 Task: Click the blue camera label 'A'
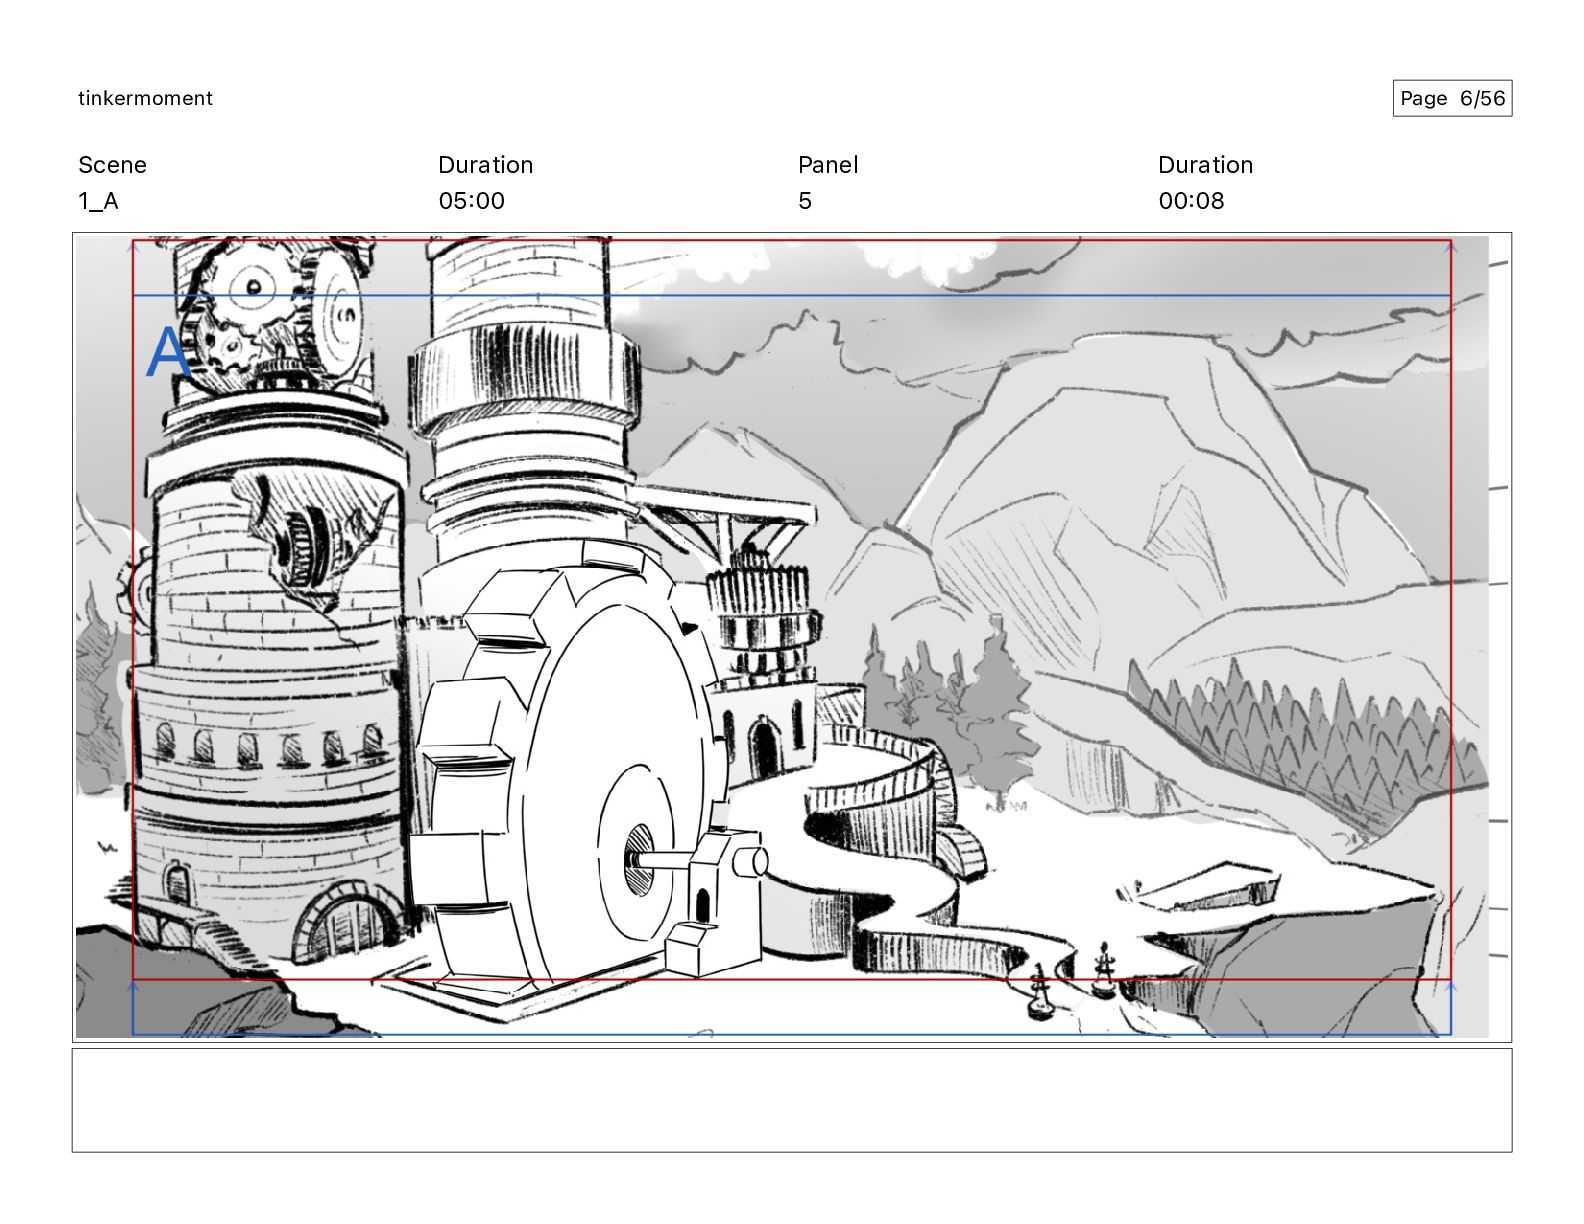tap(167, 353)
